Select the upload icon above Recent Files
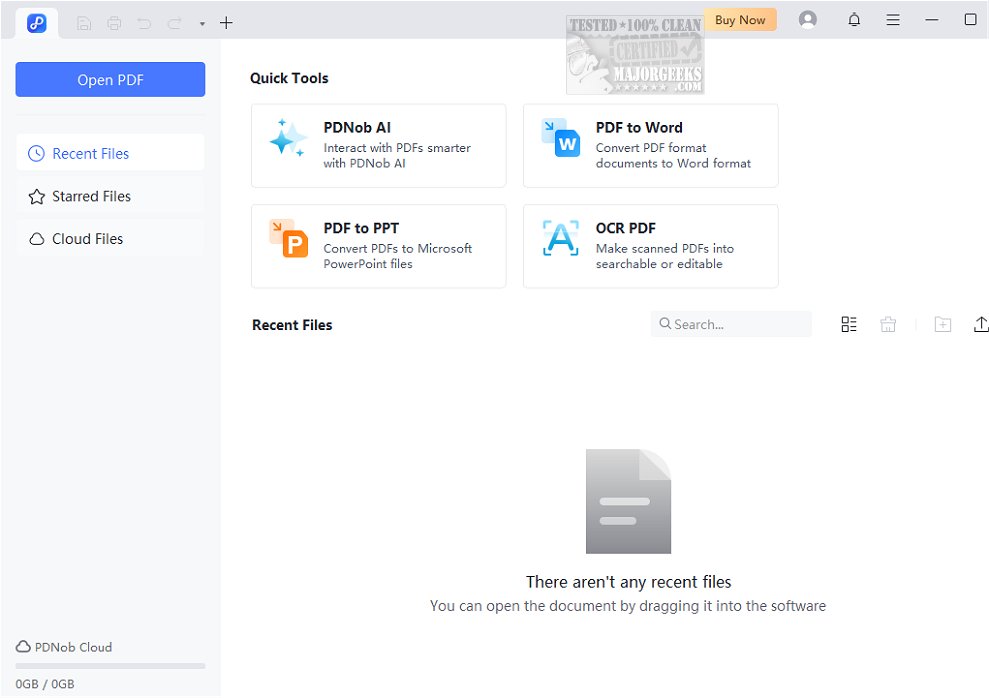The image size is (989, 698). [981, 324]
